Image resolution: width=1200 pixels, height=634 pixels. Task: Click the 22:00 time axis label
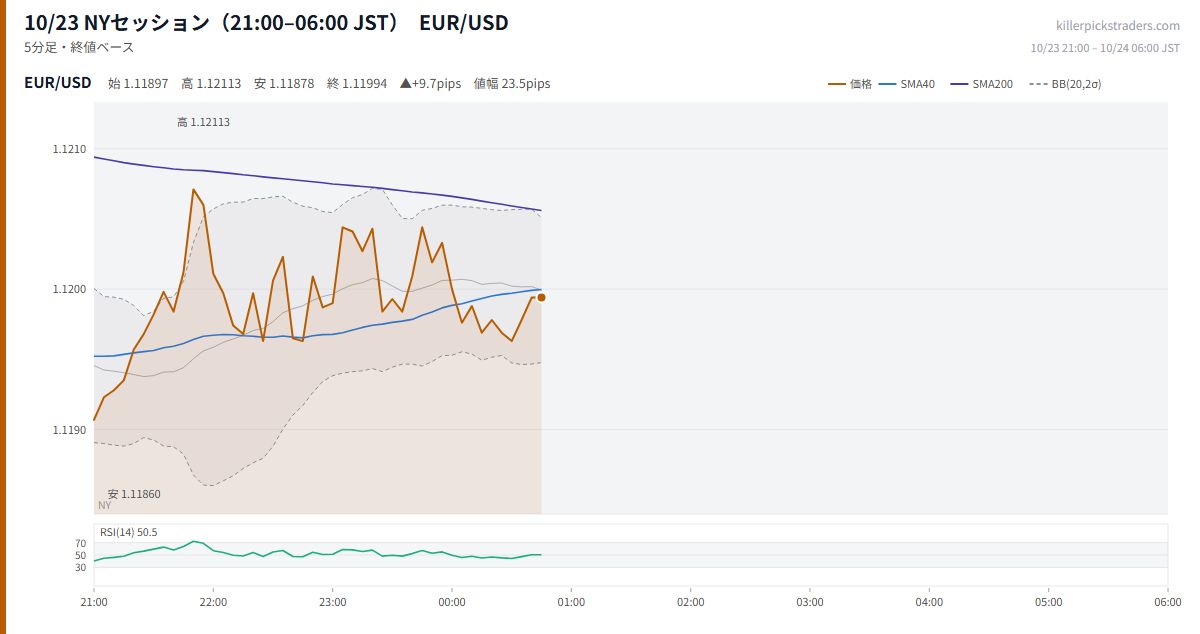[213, 602]
